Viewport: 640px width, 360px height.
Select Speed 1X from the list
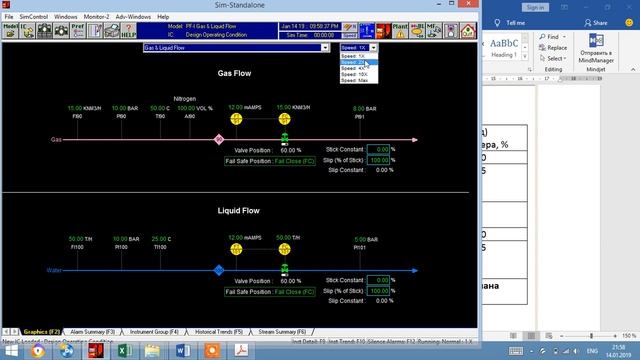pos(359,56)
